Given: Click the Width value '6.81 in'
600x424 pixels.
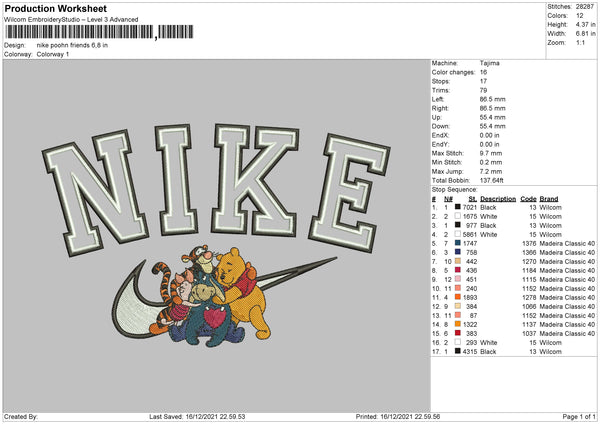Looking at the screenshot, I should tap(586, 34).
